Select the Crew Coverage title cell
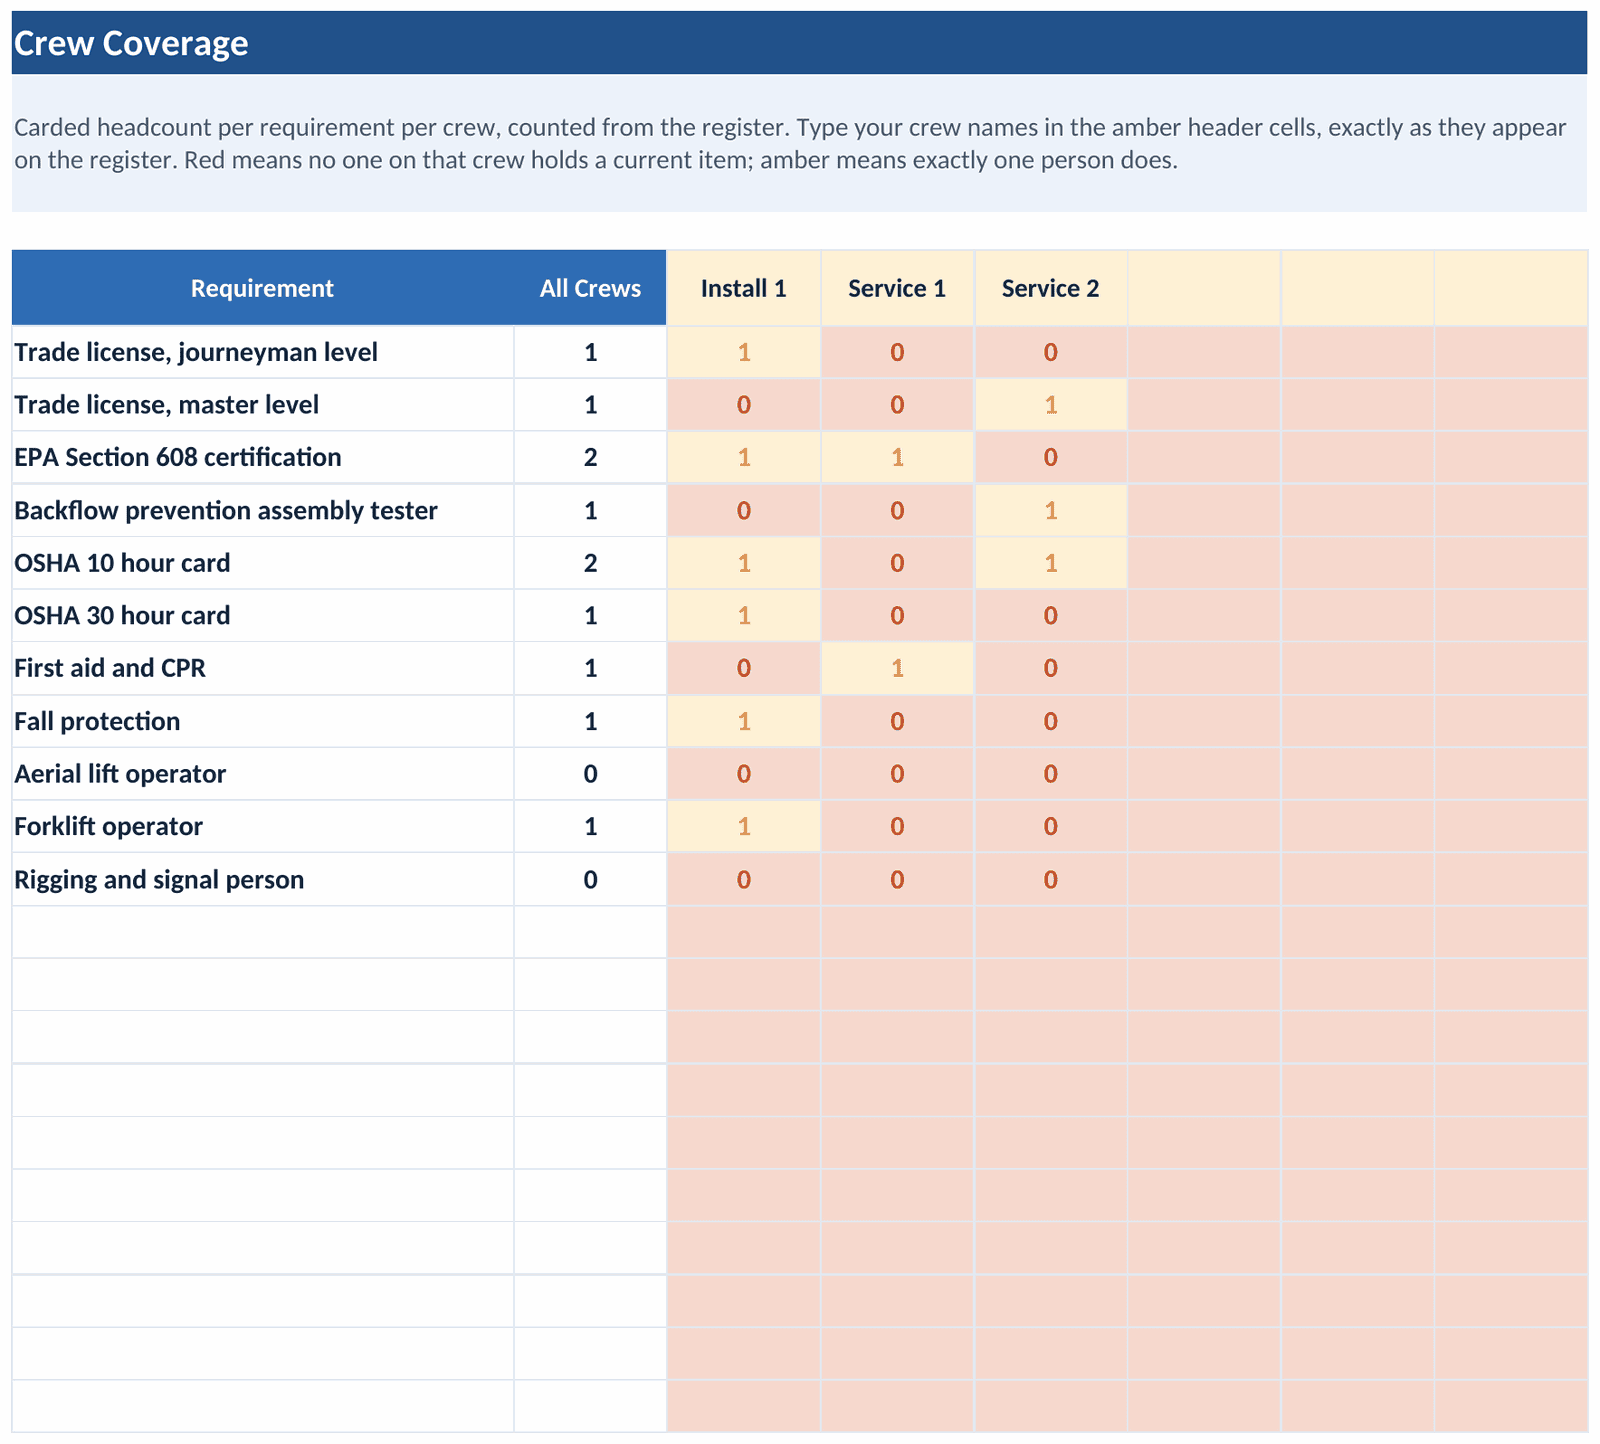The width and height of the screenshot is (1600, 1444). coord(799,43)
